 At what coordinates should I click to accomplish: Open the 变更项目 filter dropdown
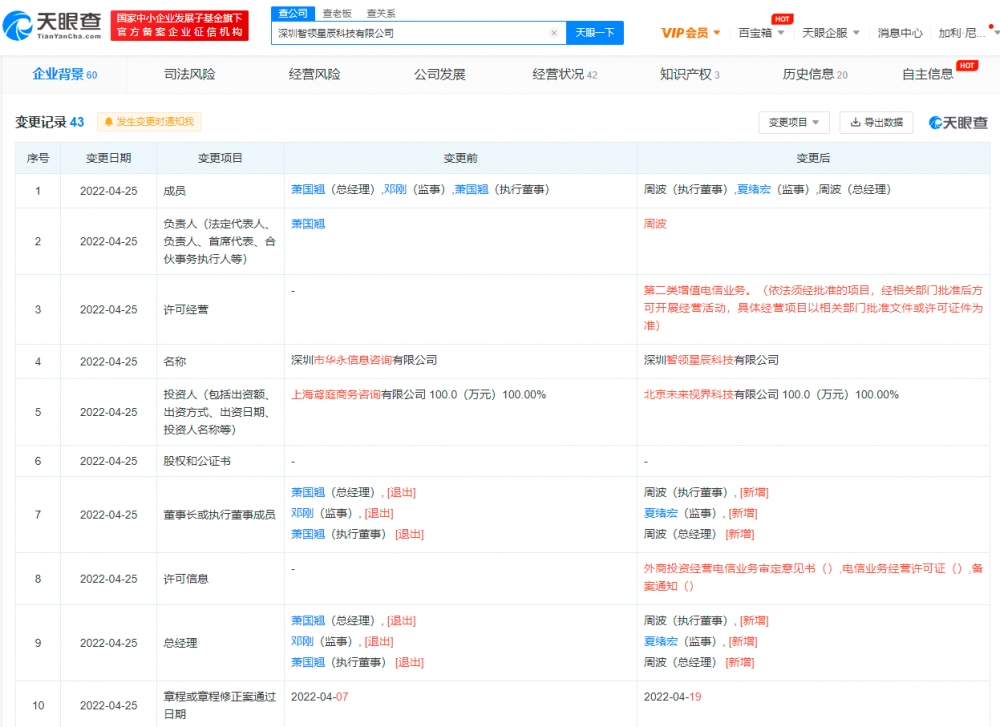pyautogui.click(x=793, y=122)
